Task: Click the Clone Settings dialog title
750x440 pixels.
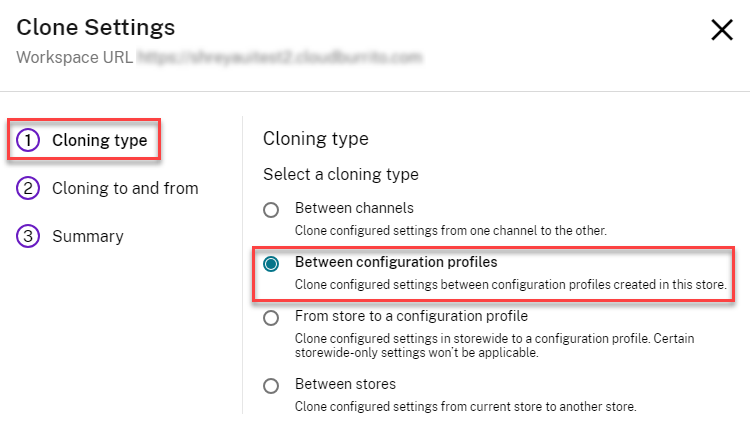Action: pyautogui.click(x=96, y=28)
